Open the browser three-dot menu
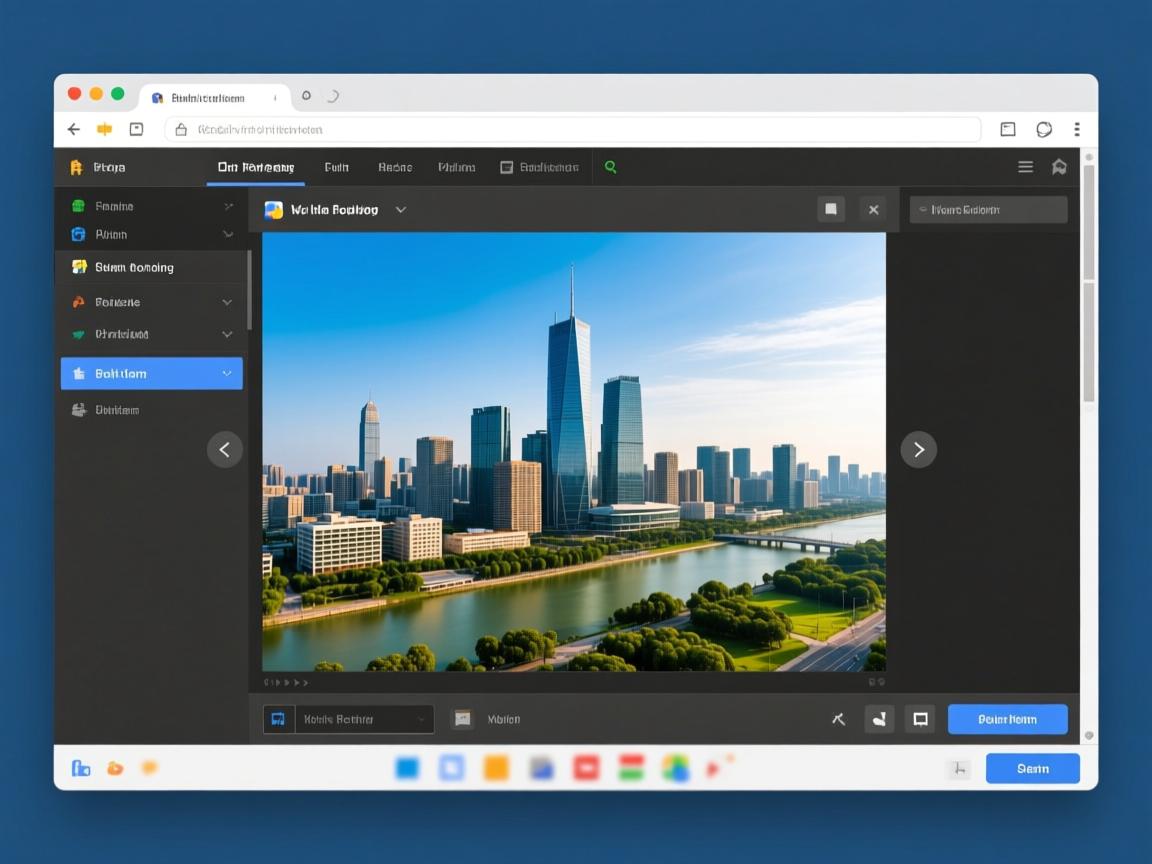 (x=1076, y=129)
